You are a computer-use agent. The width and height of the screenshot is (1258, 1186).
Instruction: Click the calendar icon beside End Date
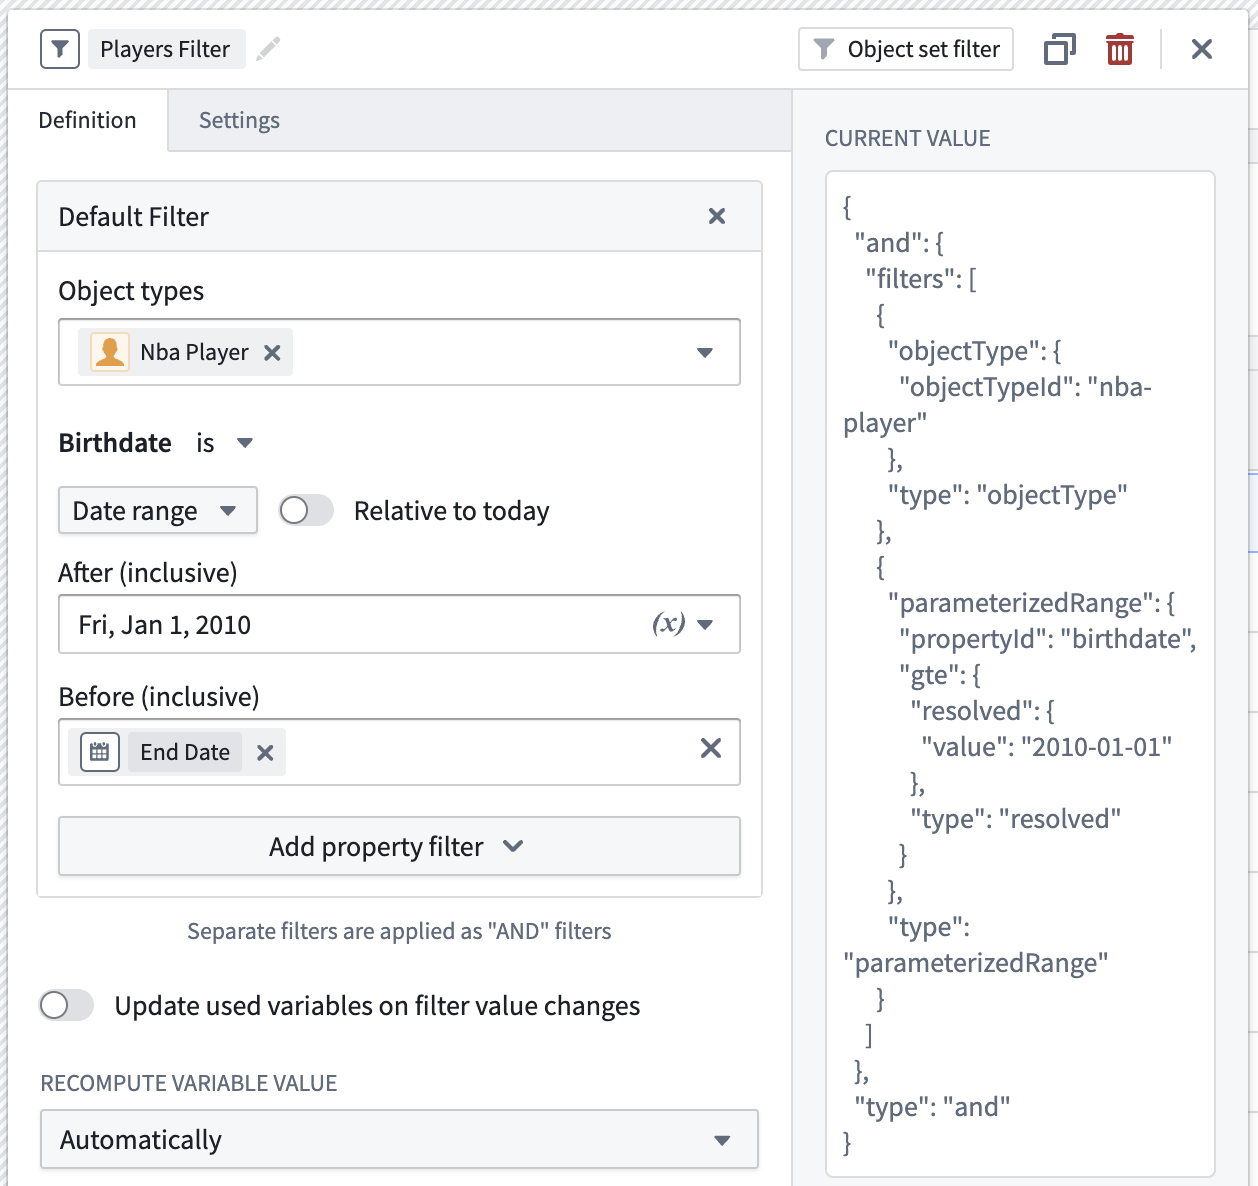[99, 752]
